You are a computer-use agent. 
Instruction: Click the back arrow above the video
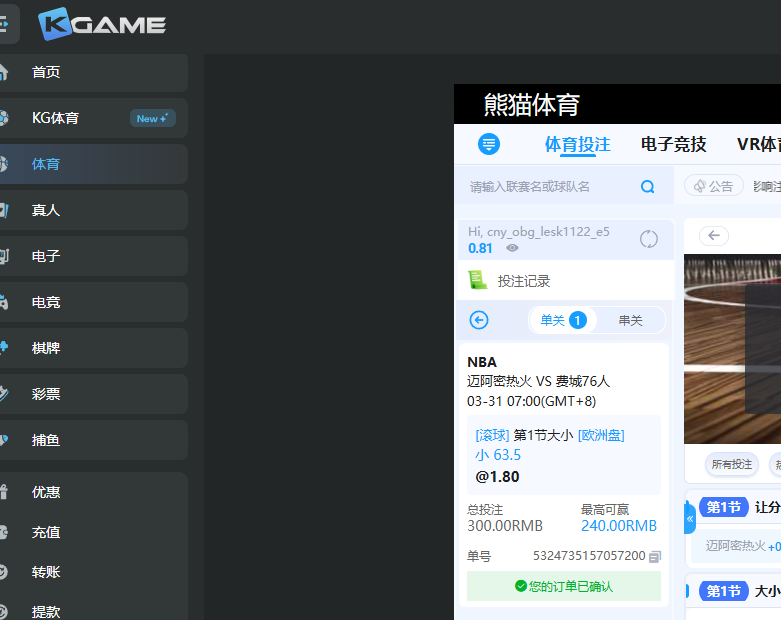[714, 236]
